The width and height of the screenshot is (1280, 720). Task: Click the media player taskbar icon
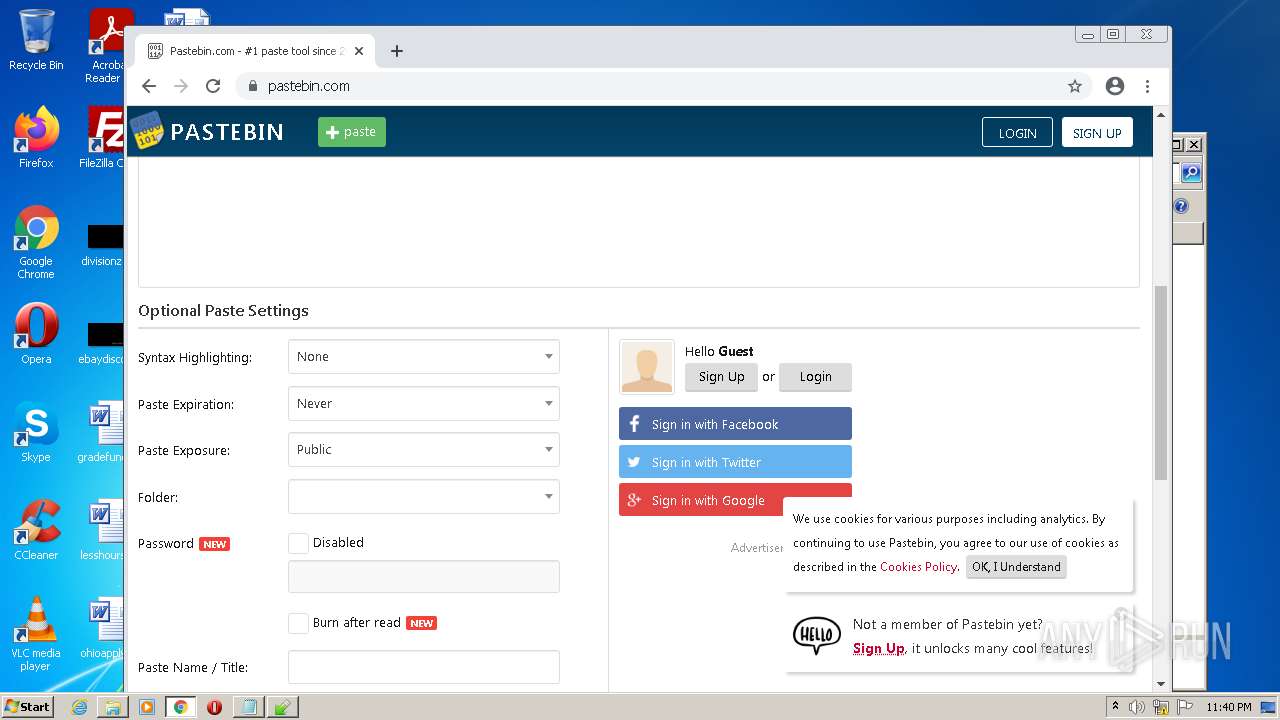coord(146,707)
